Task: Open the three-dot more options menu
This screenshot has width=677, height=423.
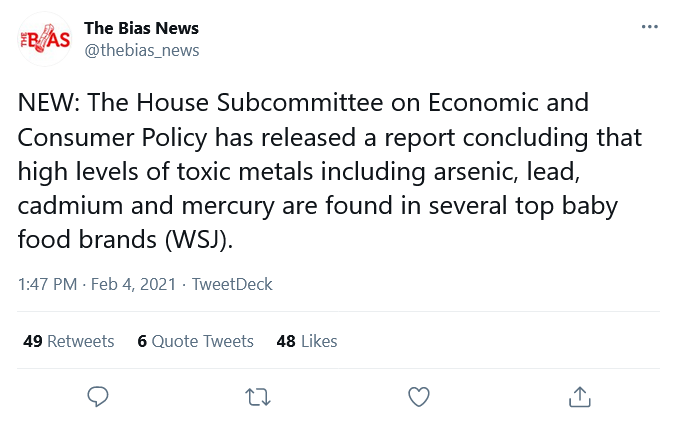Action: tap(650, 27)
